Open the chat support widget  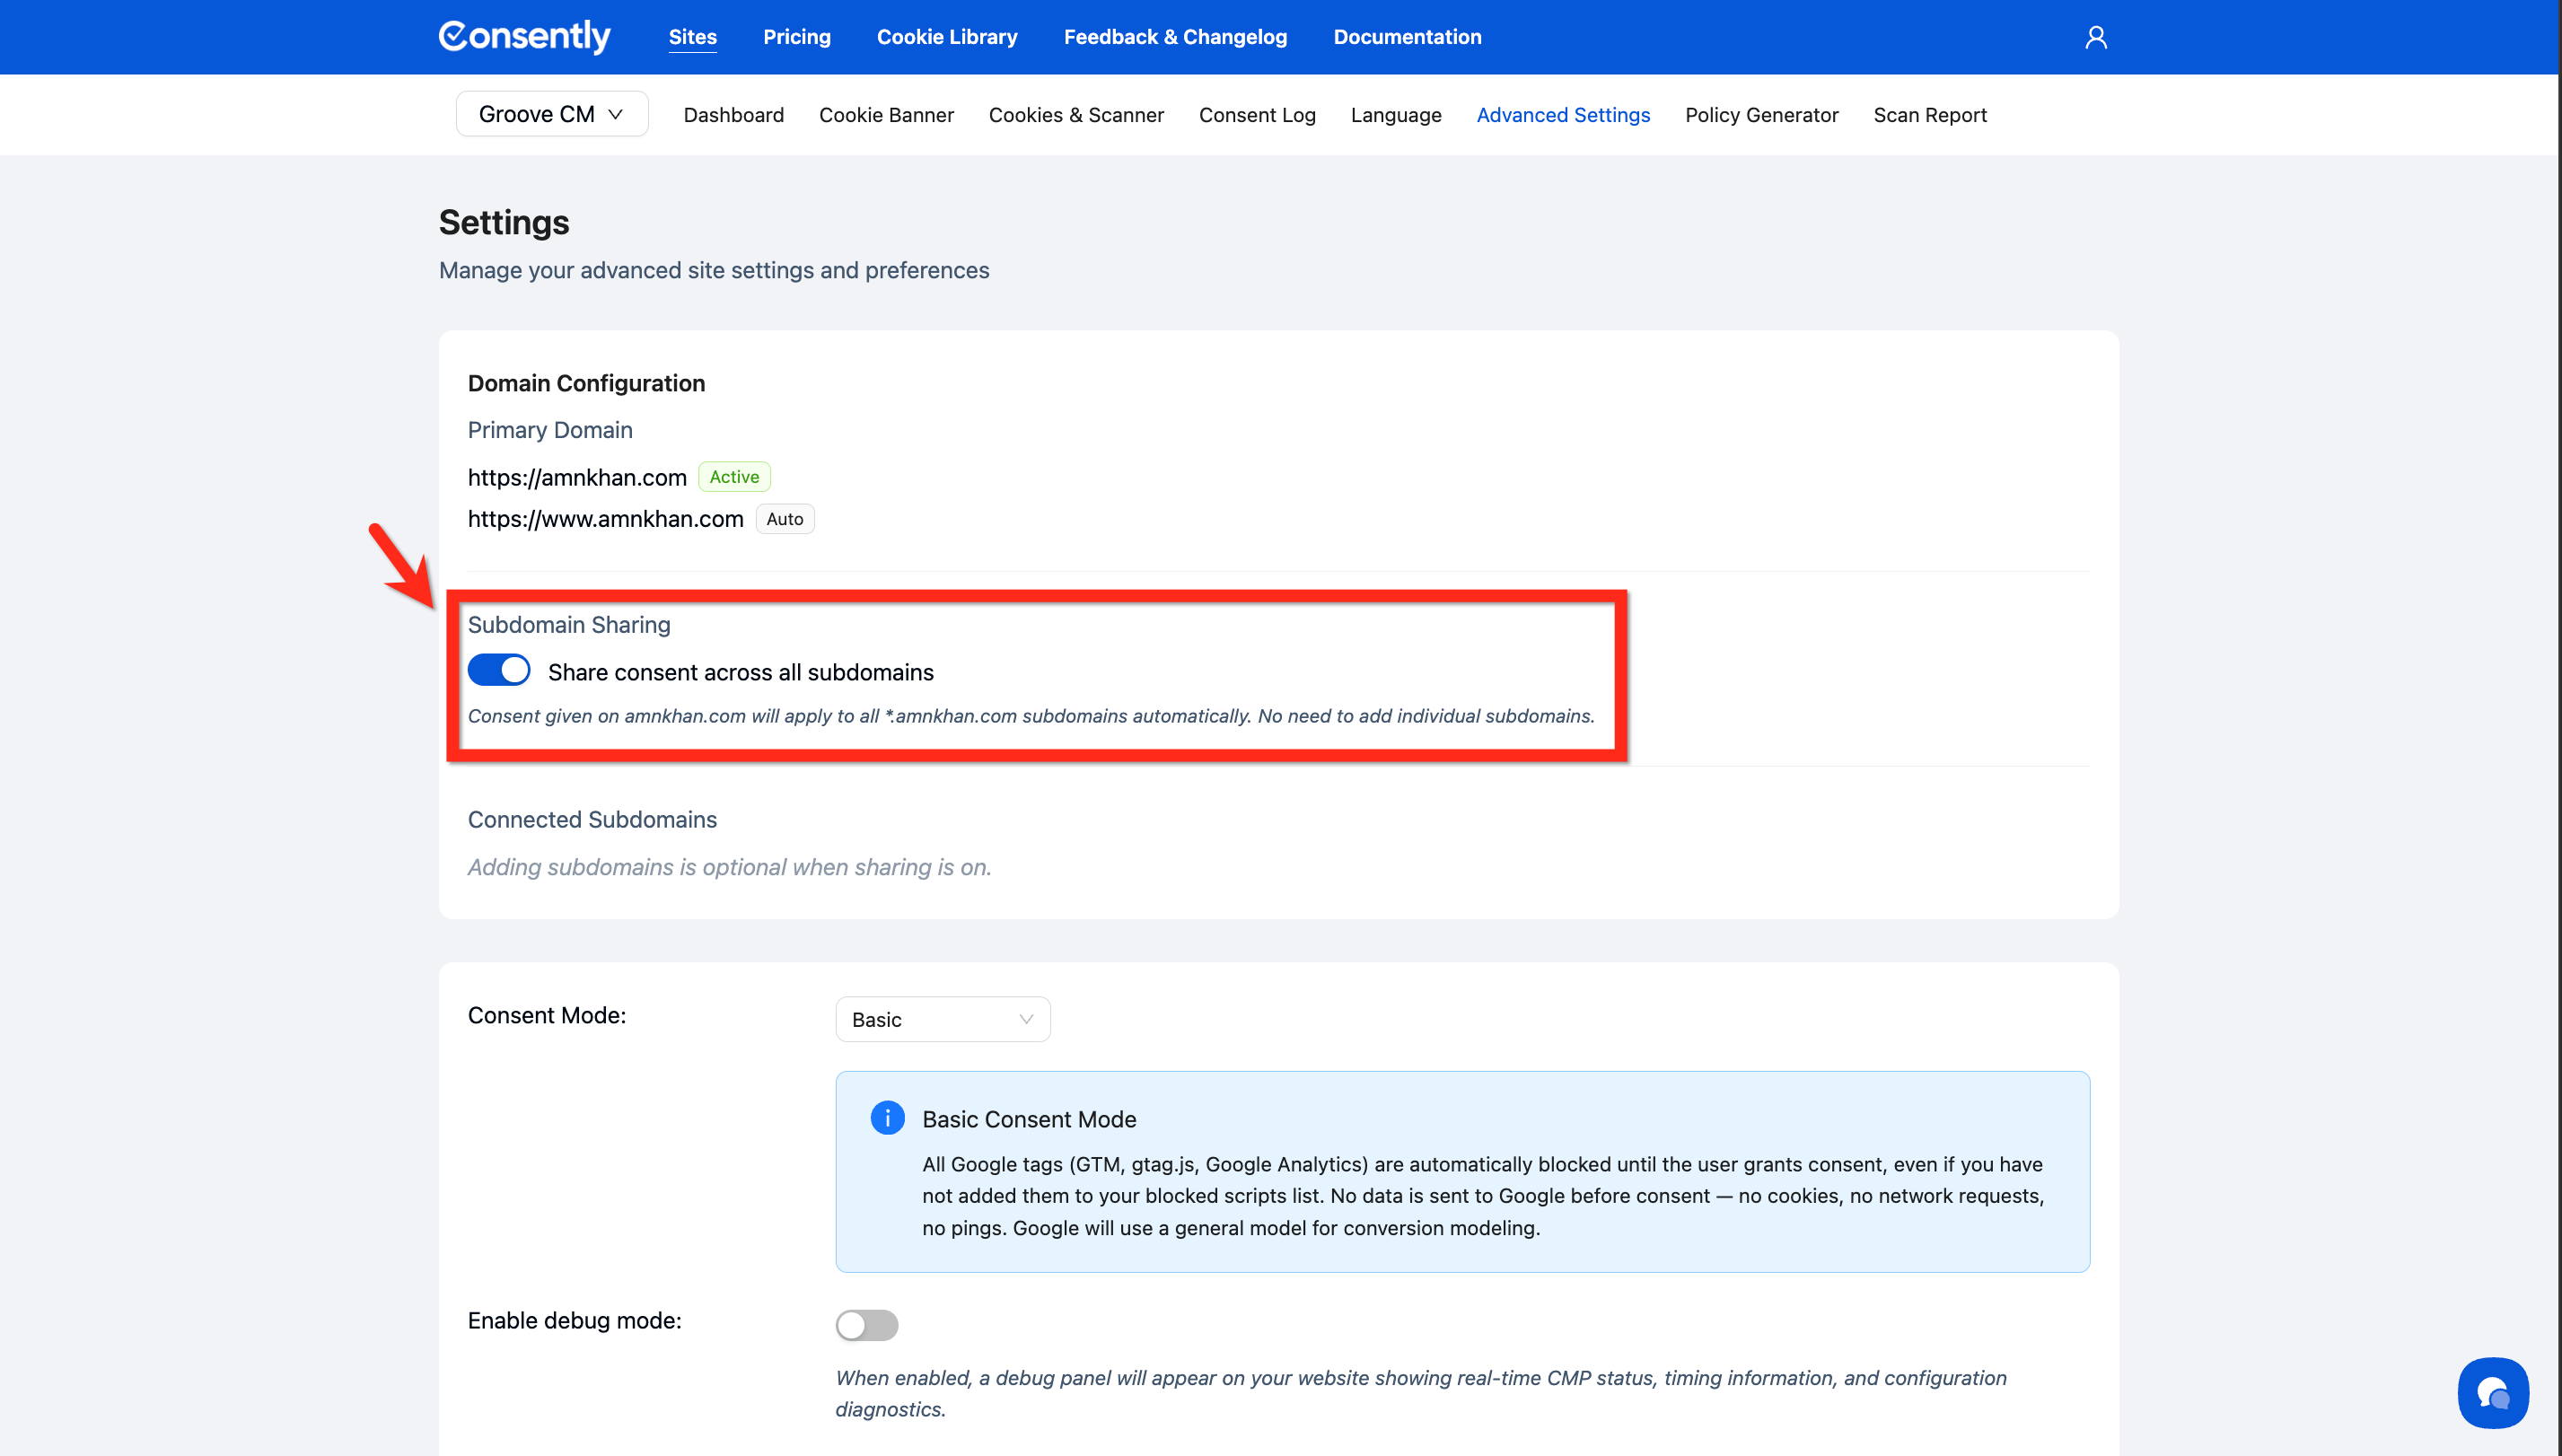2492,1391
